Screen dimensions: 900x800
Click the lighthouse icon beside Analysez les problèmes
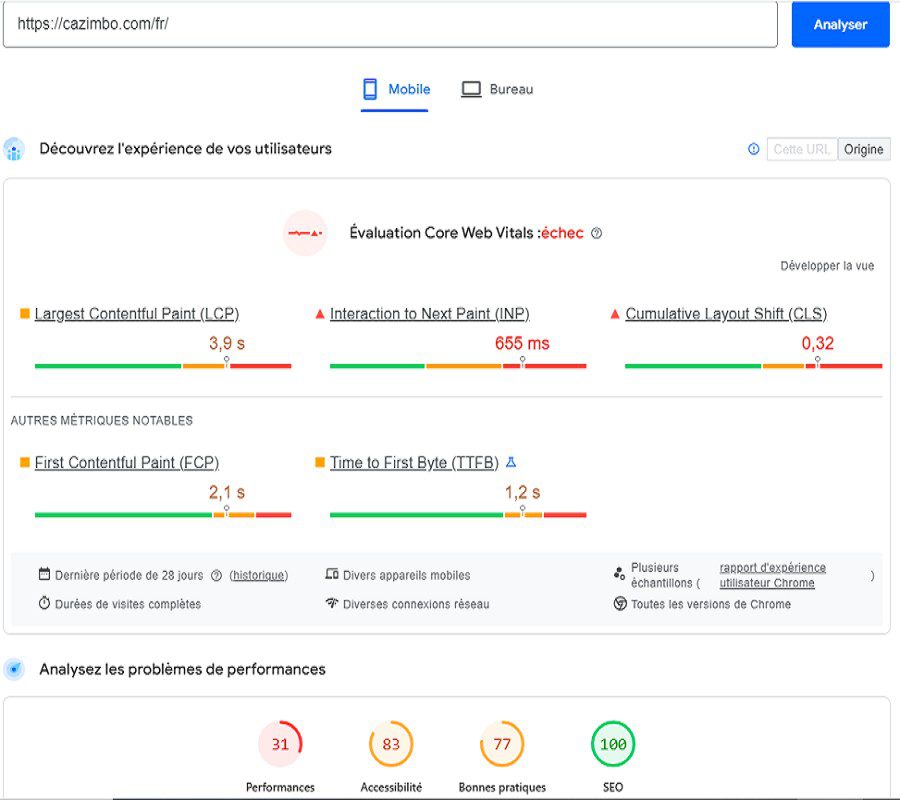14,669
